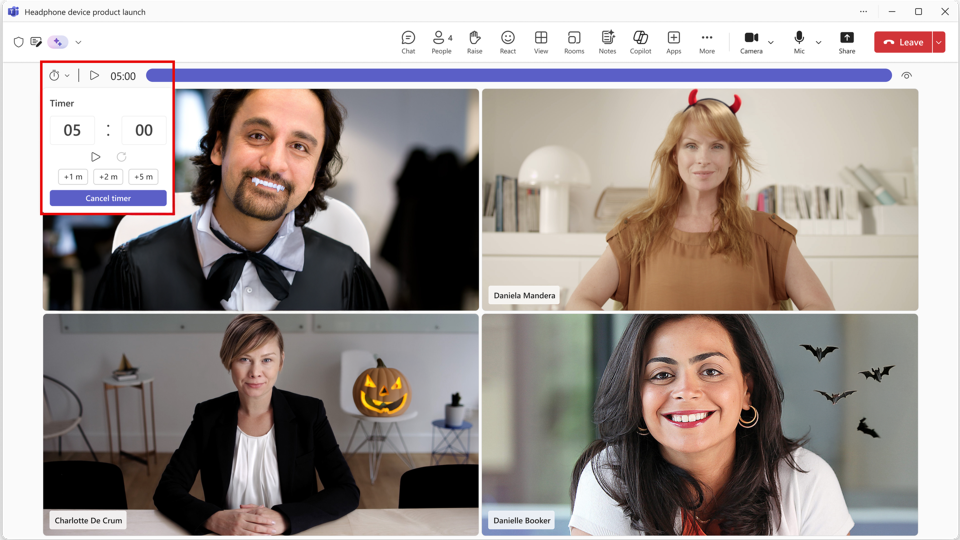960x540 pixels.
Task: Click the Daniela Mandera name label
Action: (x=525, y=295)
